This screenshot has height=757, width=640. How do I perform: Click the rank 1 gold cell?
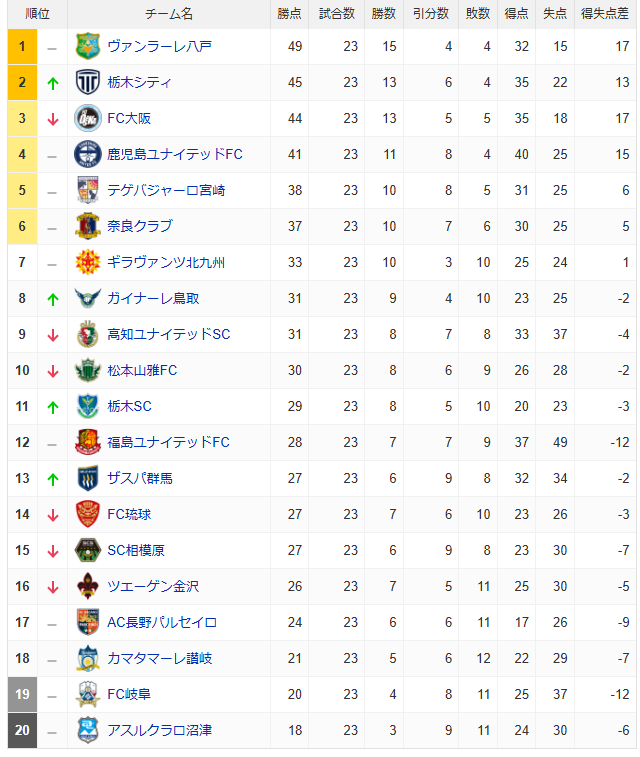point(22,46)
